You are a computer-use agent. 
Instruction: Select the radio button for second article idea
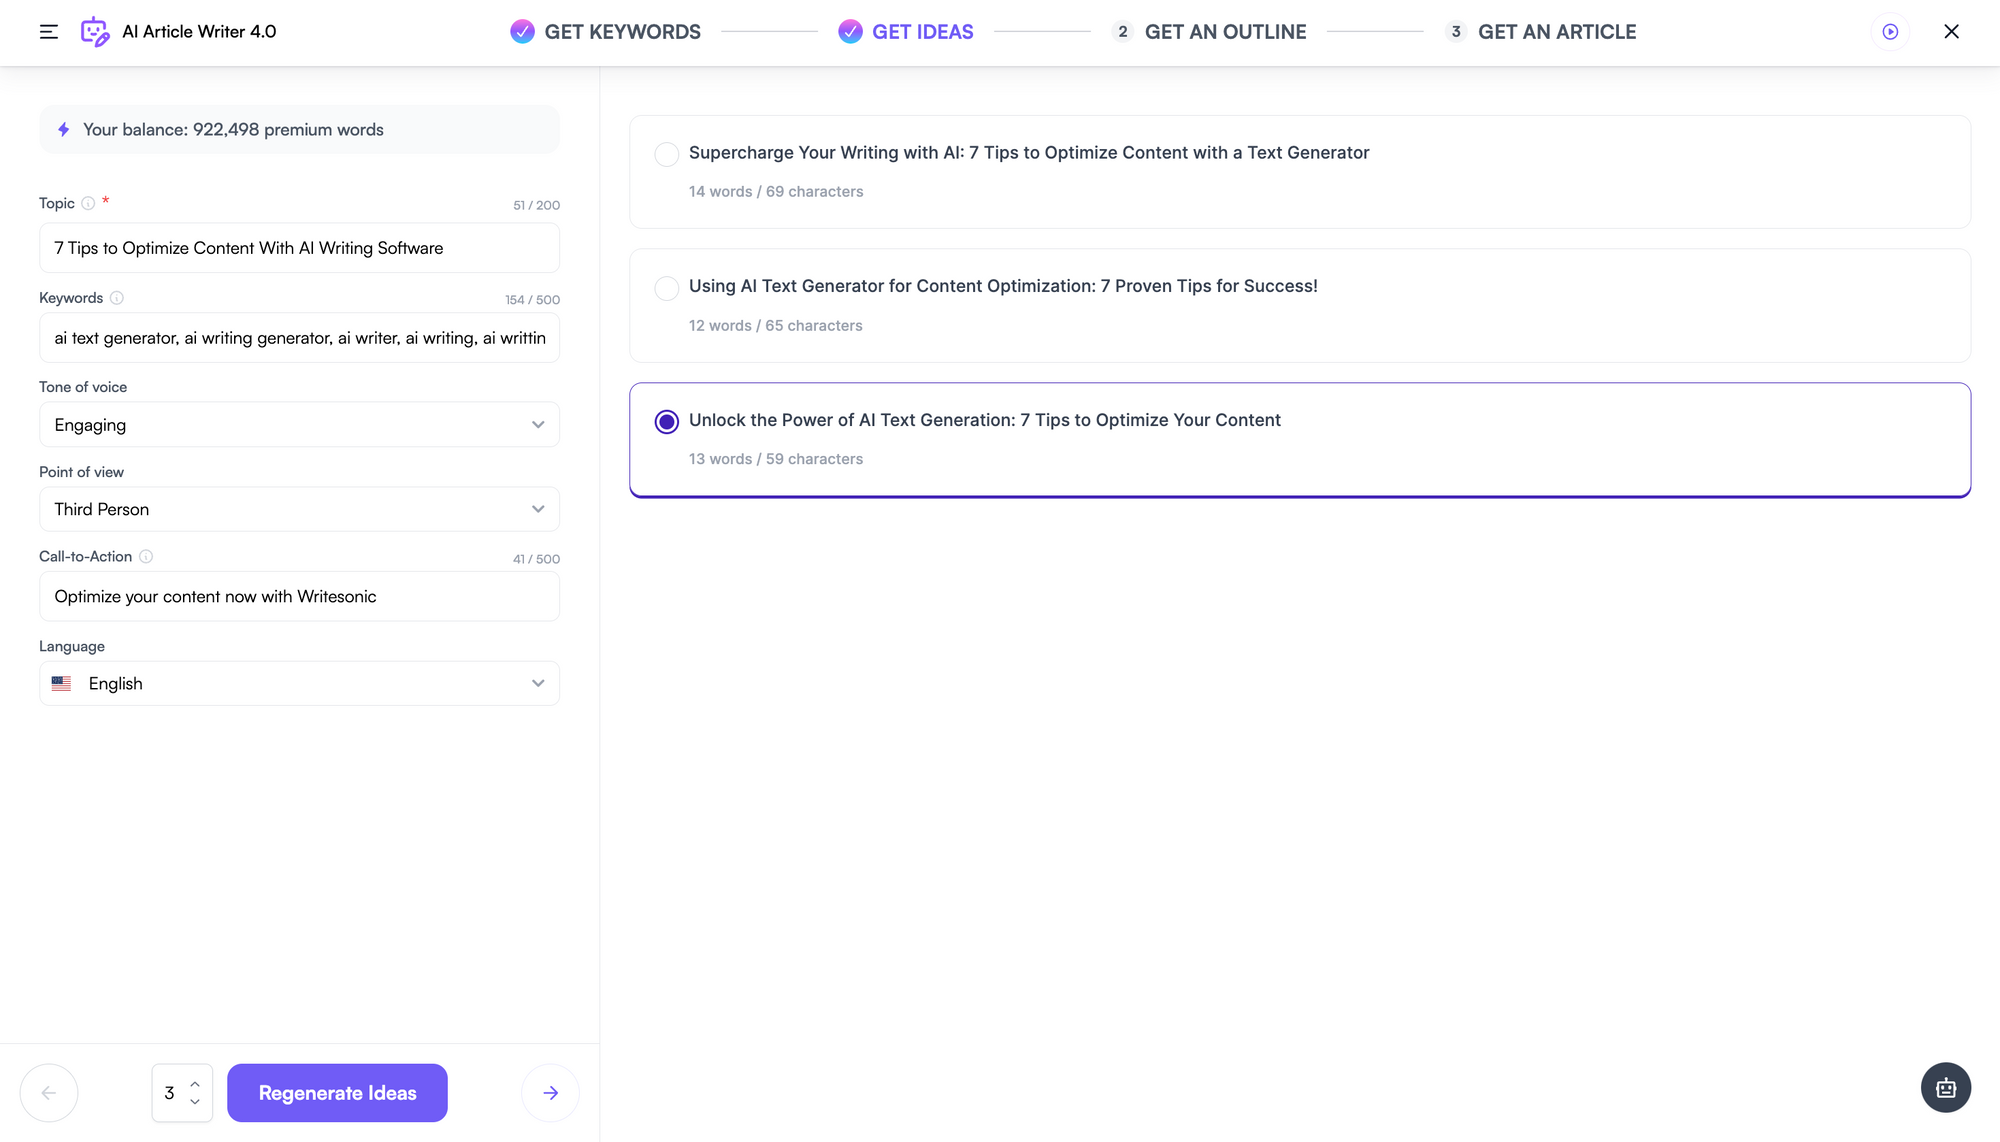666,287
